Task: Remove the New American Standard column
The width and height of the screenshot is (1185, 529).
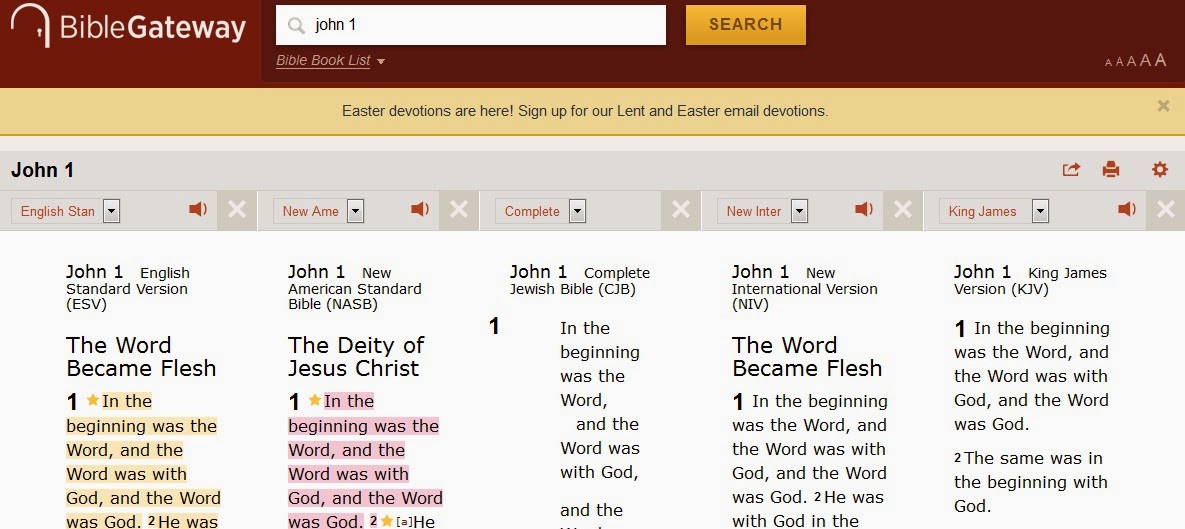Action: [x=459, y=210]
